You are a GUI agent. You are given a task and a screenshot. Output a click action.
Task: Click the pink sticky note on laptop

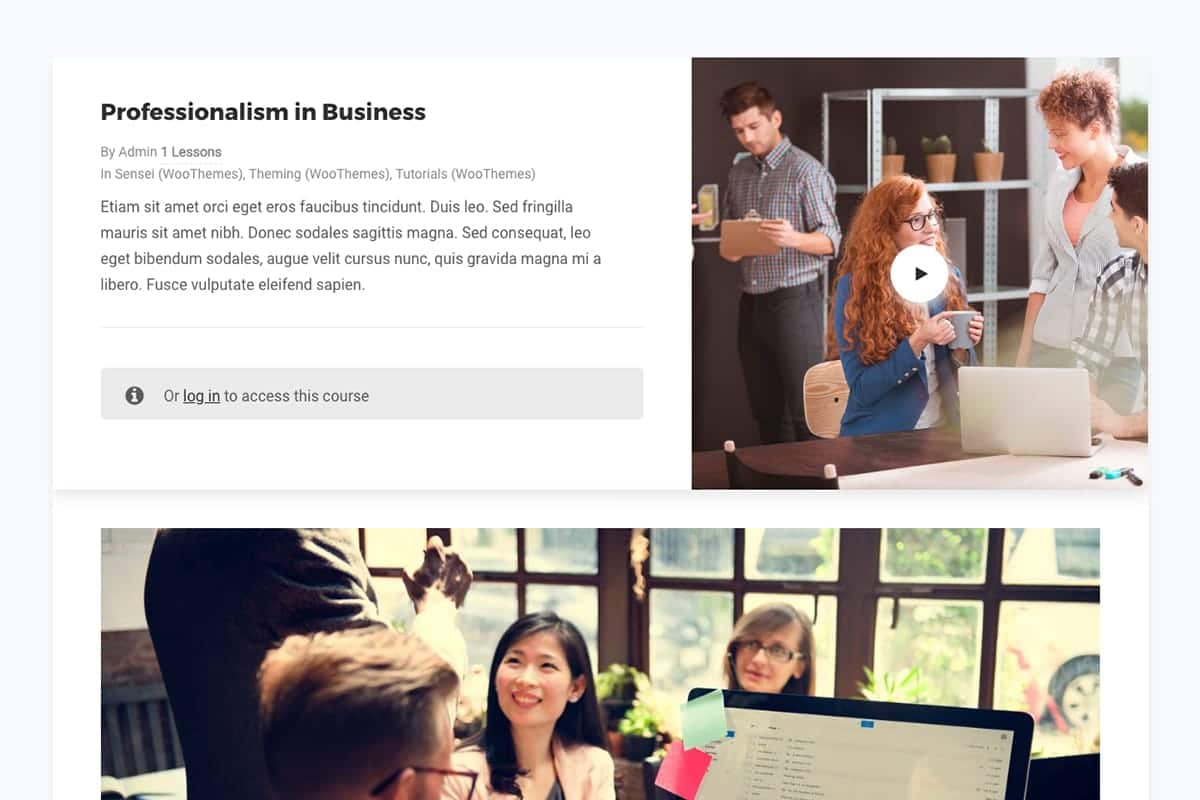(x=682, y=770)
